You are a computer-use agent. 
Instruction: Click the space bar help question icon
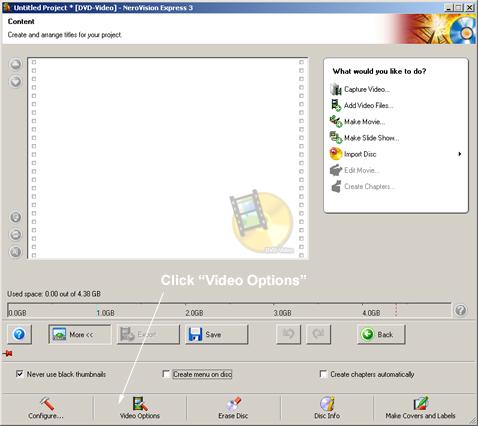click(x=461, y=310)
